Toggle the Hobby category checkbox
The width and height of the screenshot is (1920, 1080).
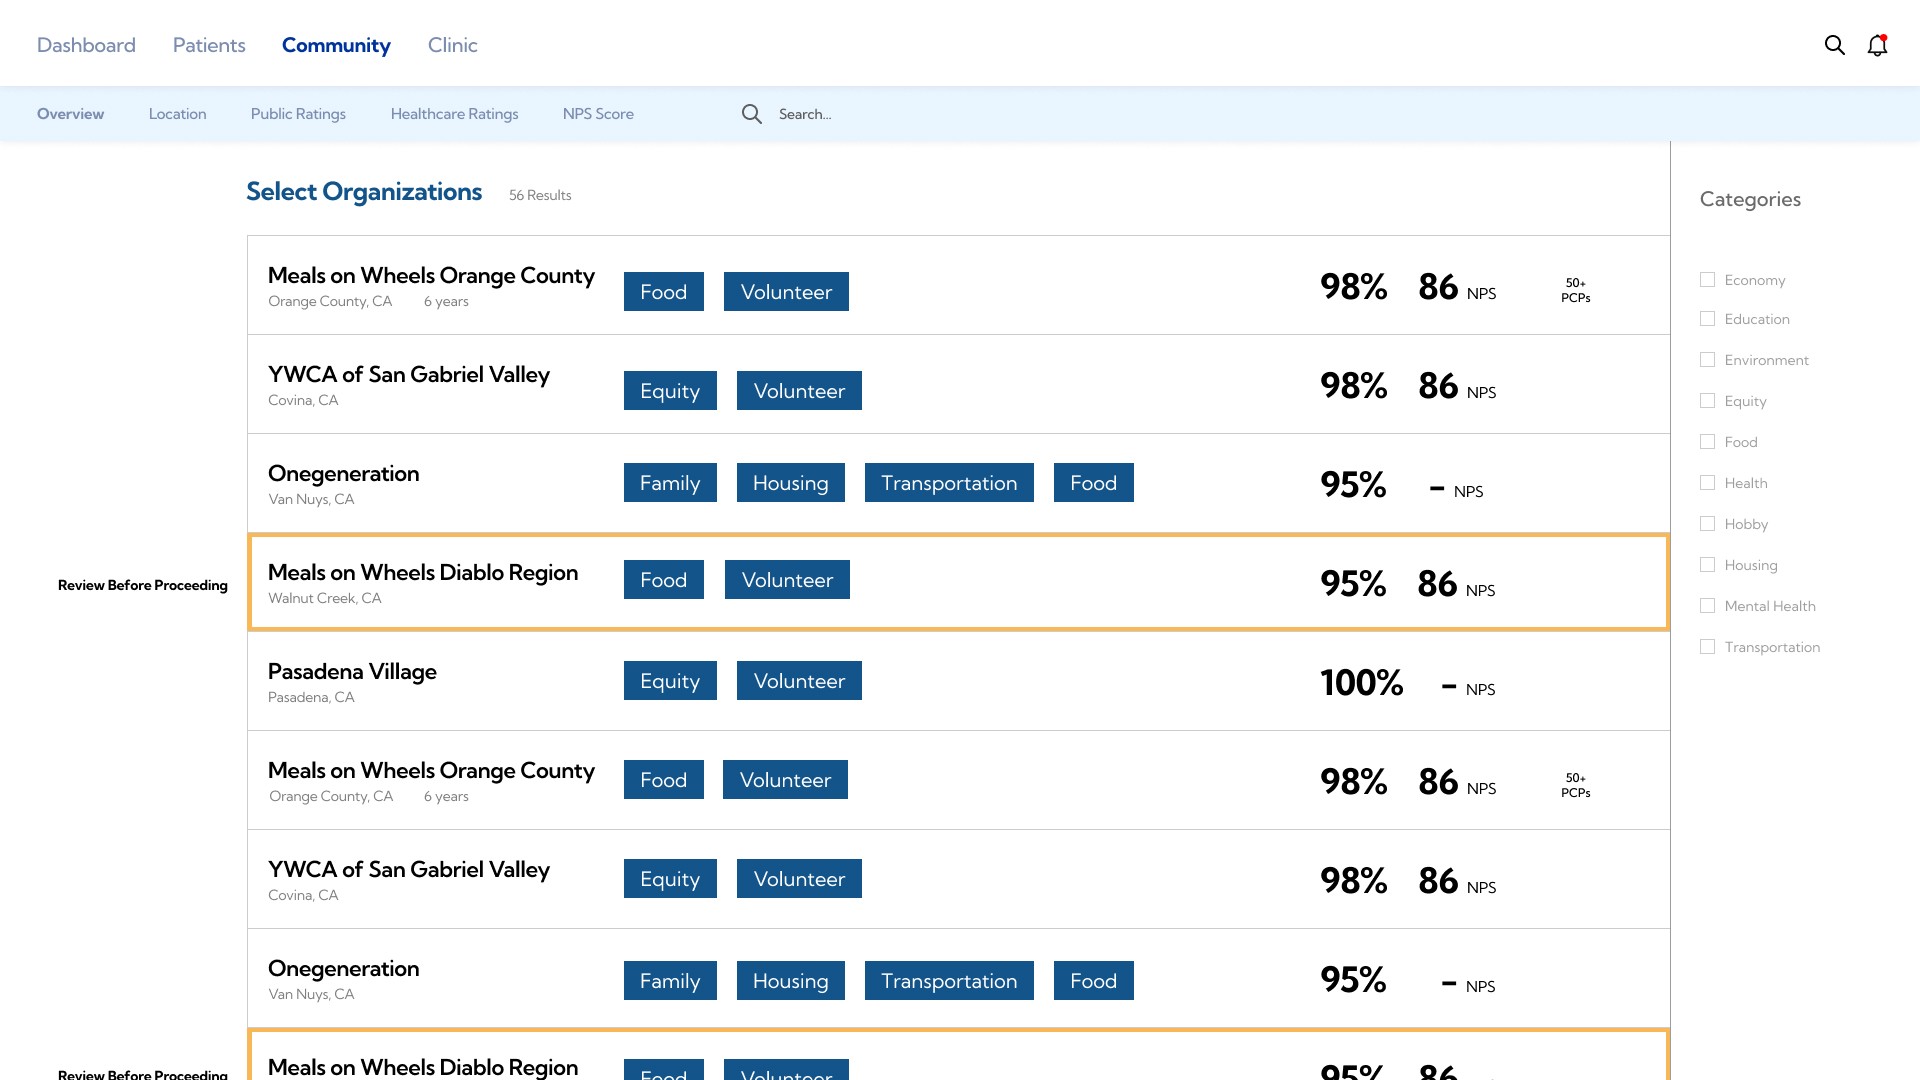pos(1707,524)
